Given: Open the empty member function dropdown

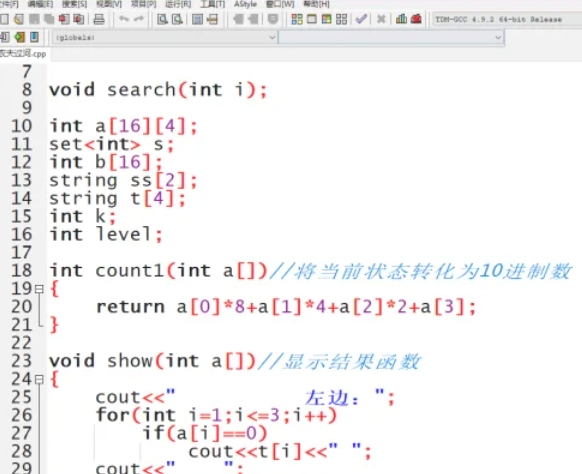Looking at the screenshot, I should [391, 37].
